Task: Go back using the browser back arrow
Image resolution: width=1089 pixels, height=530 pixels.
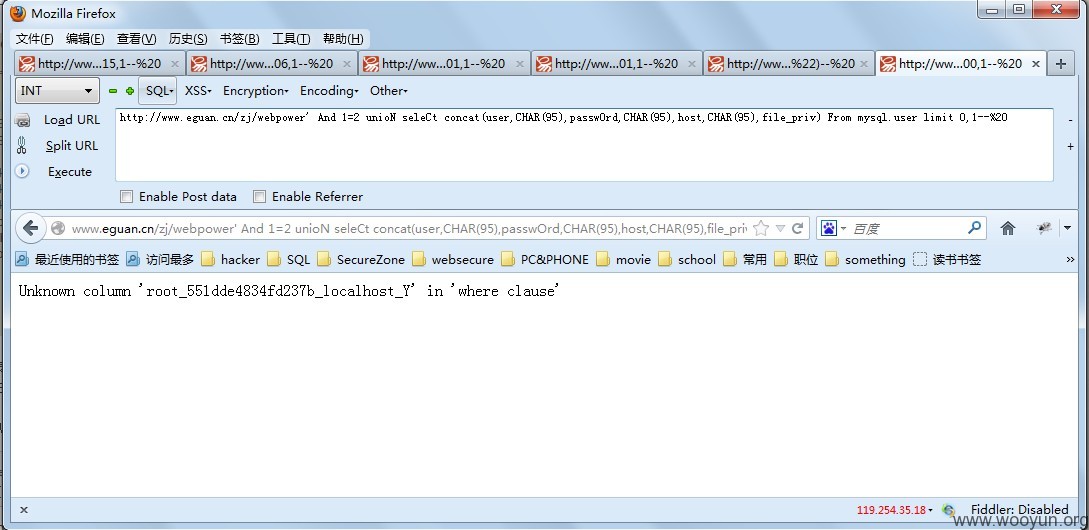Action: [30, 228]
